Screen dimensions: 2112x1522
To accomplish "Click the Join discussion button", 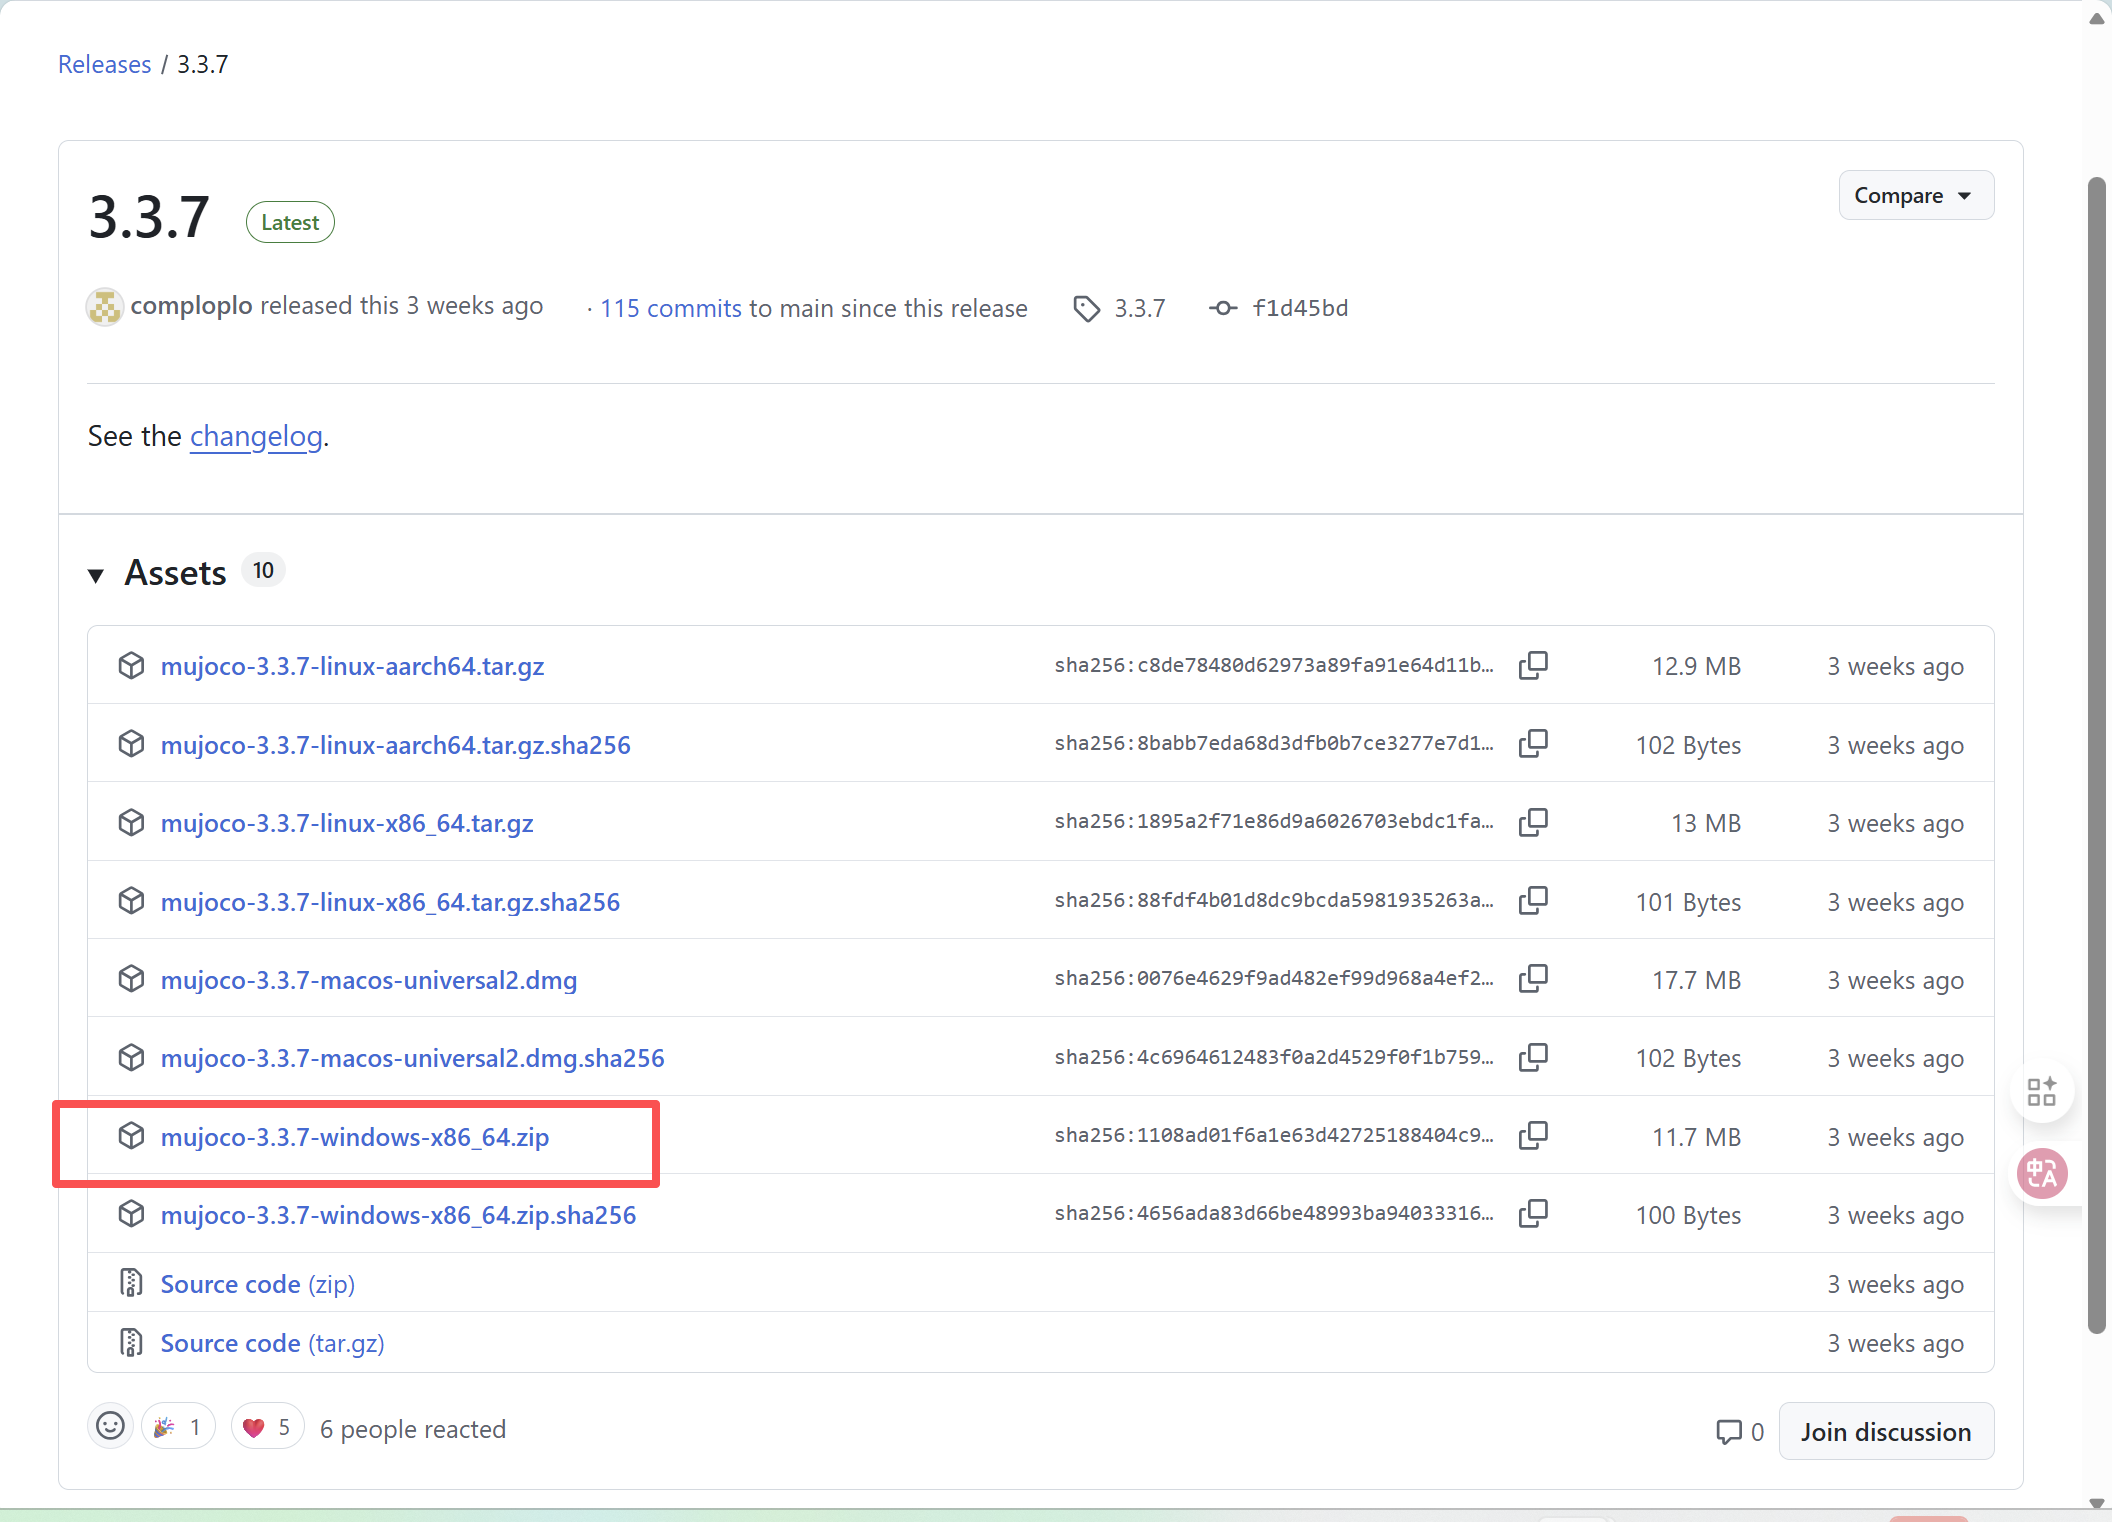I will (1885, 1432).
